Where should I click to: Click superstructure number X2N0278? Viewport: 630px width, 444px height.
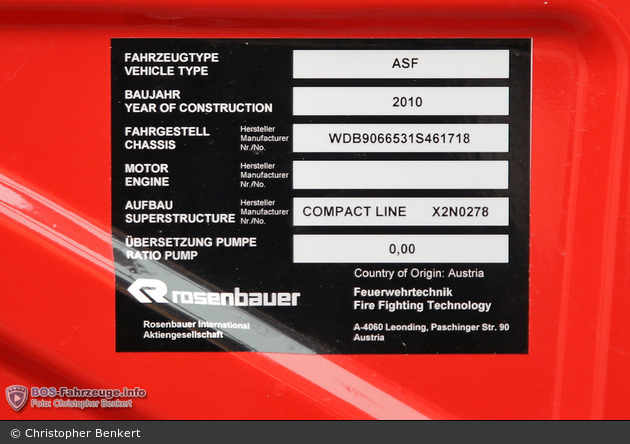(460, 212)
